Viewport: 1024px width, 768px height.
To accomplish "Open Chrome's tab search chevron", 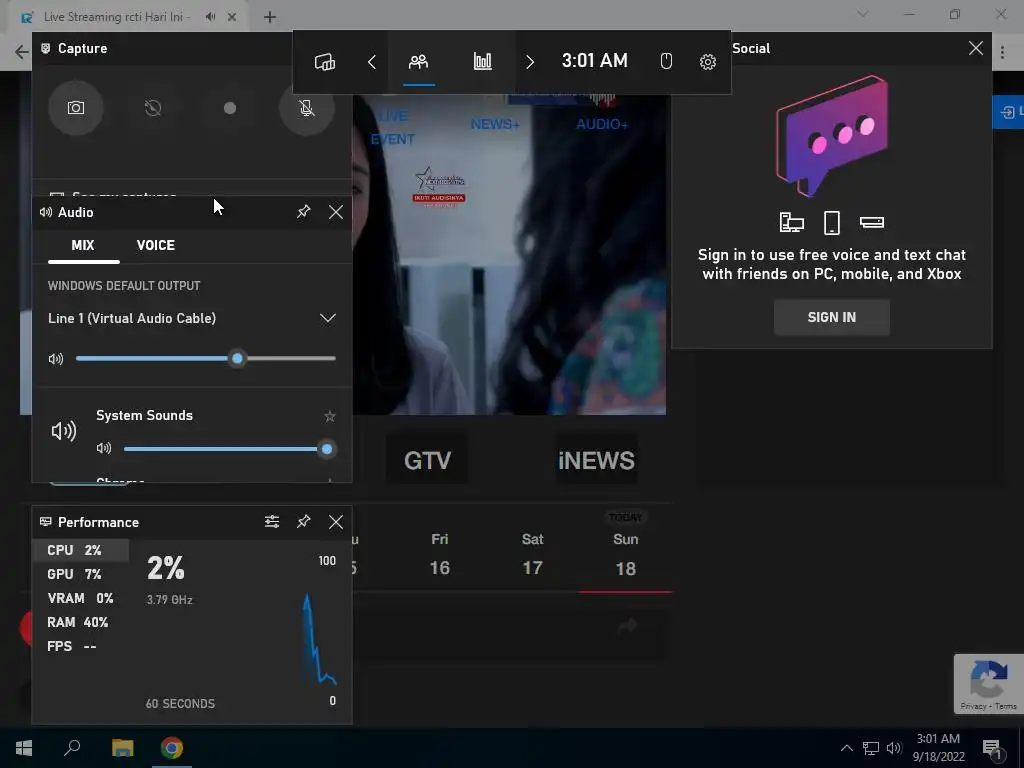I will pos(863,14).
